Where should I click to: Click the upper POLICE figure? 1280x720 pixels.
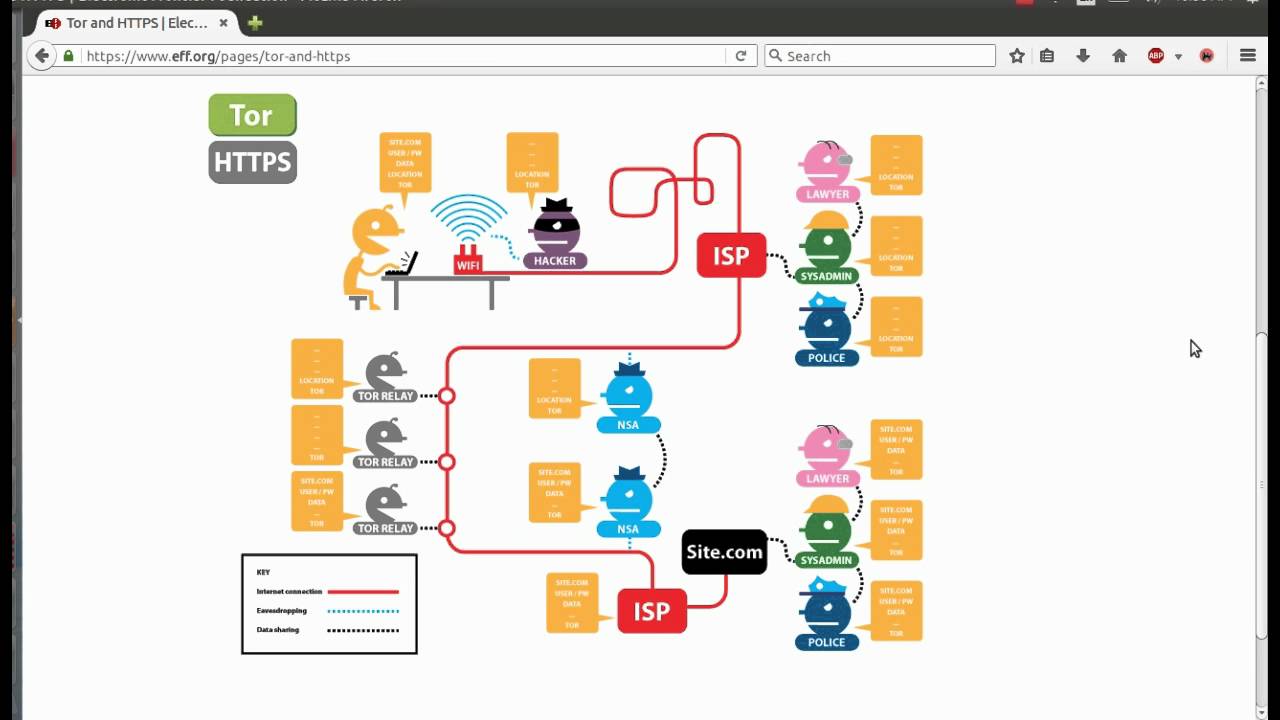[827, 330]
